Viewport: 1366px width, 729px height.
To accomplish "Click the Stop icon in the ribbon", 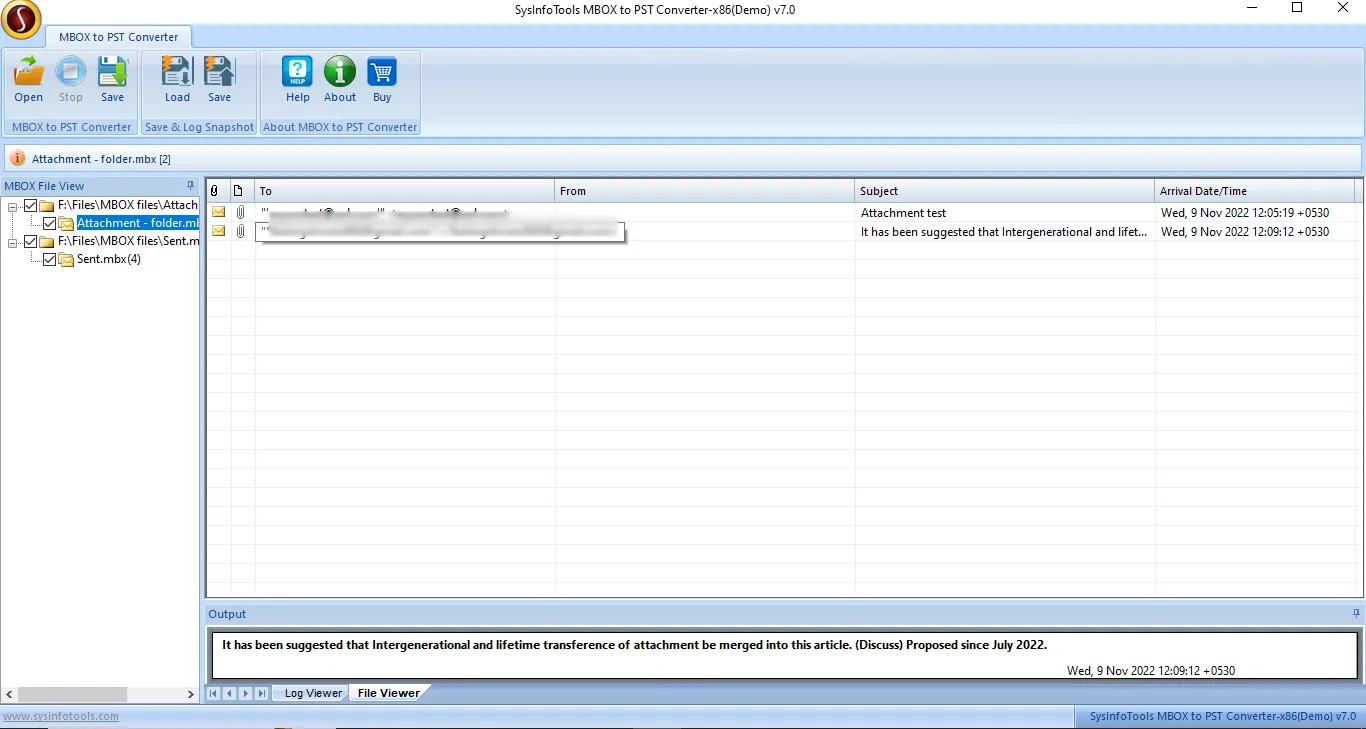I will click(x=71, y=72).
